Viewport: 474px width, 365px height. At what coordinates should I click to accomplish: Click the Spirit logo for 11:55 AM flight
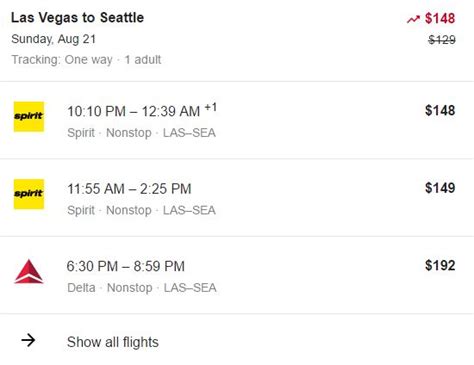[x=29, y=194]
